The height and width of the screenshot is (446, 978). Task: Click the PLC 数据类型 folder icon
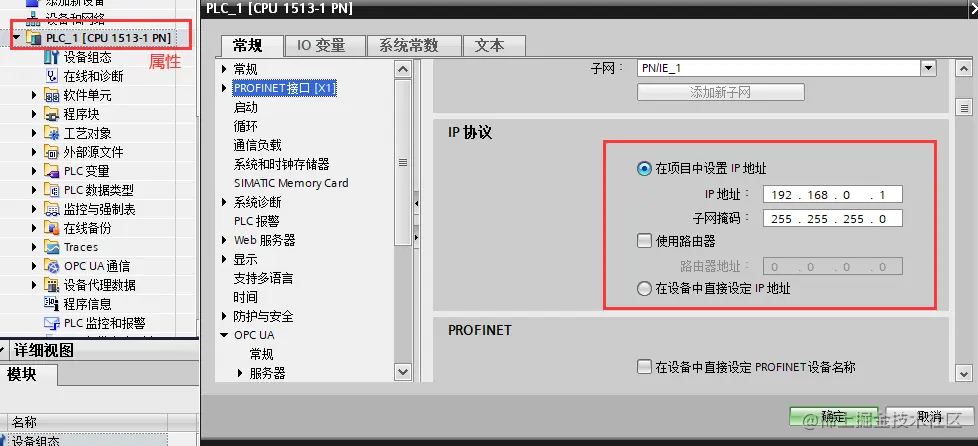click(x=52, y=190)
